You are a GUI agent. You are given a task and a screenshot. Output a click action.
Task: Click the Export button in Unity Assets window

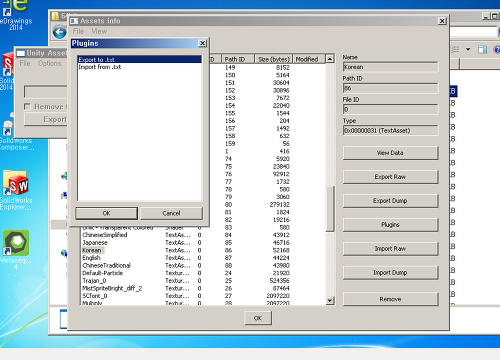tap(46, 119)
